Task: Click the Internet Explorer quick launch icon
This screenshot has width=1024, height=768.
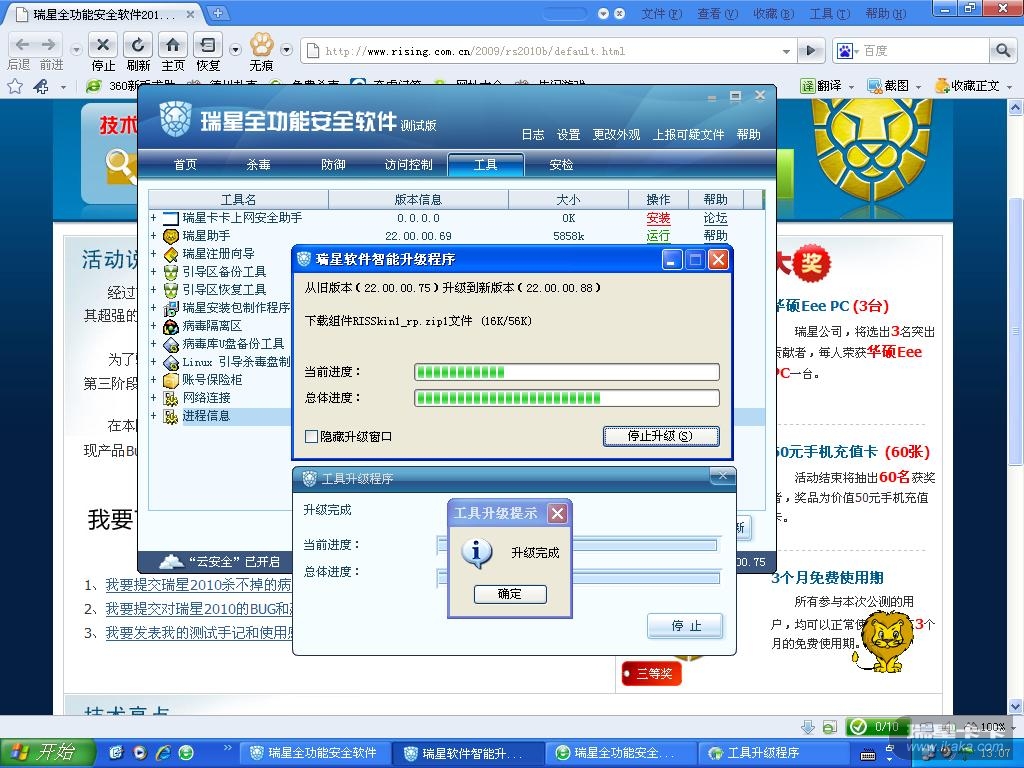Action: coord(163,752)
